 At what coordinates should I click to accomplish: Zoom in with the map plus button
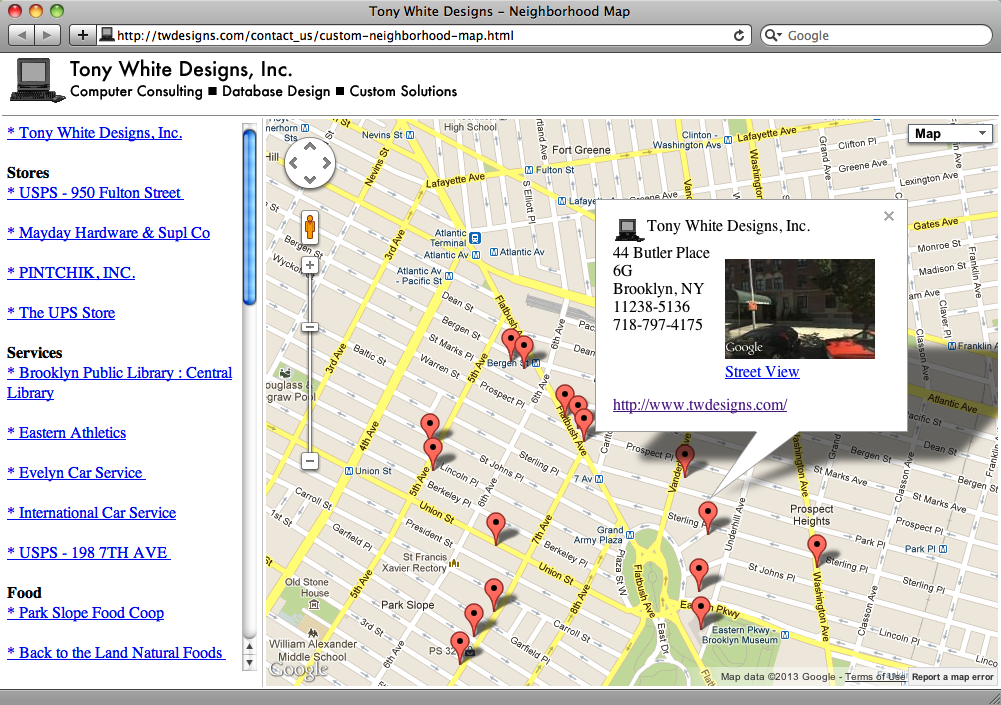click(310, 265)
